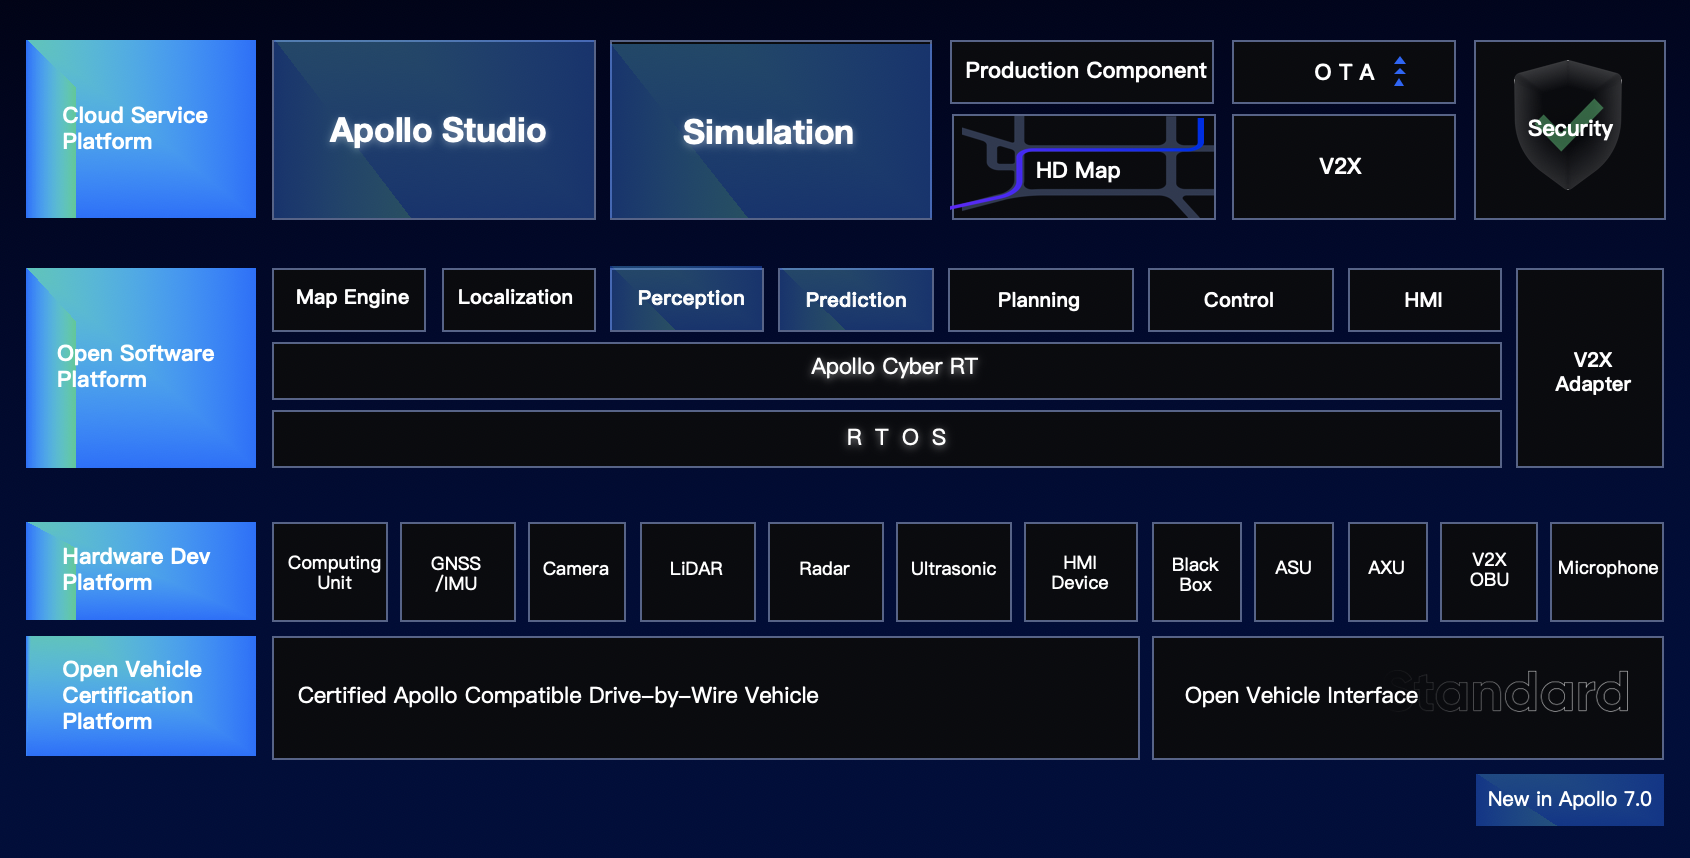Click the Black Box hardware box

[1197, 572]
